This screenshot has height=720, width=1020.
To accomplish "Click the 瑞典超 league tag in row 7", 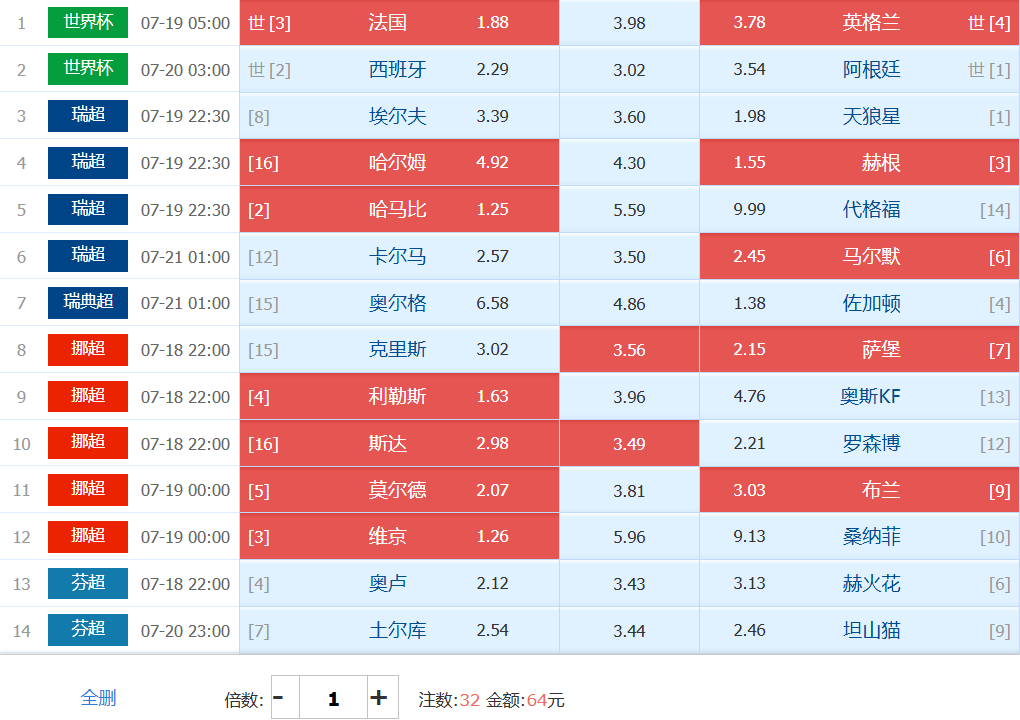I will tap(88, 303).
